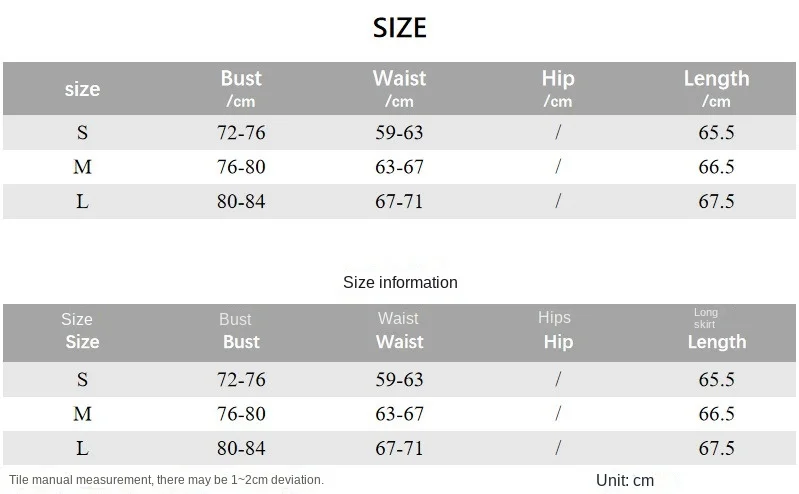Click 67-71 waist value in the first table

coord(399,201)
